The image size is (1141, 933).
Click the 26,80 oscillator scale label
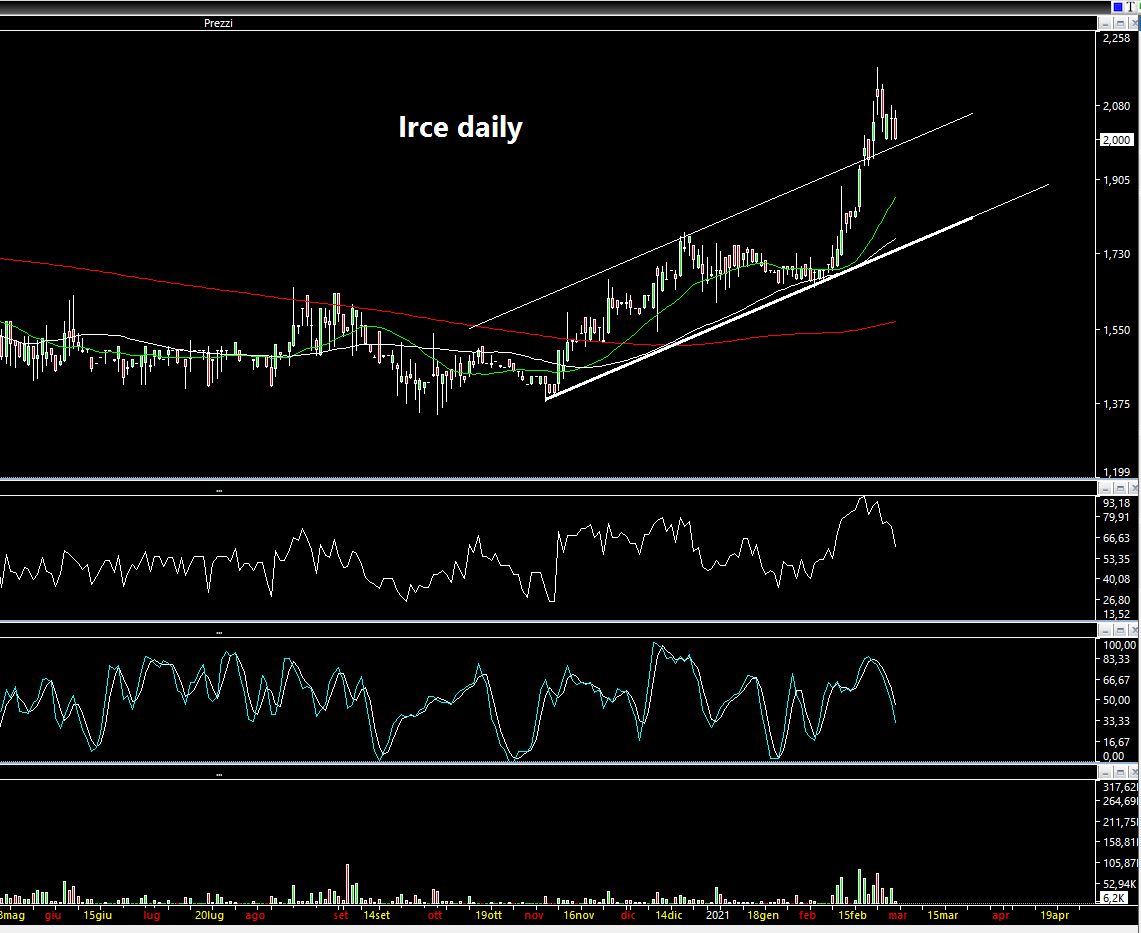point(1116,600)
